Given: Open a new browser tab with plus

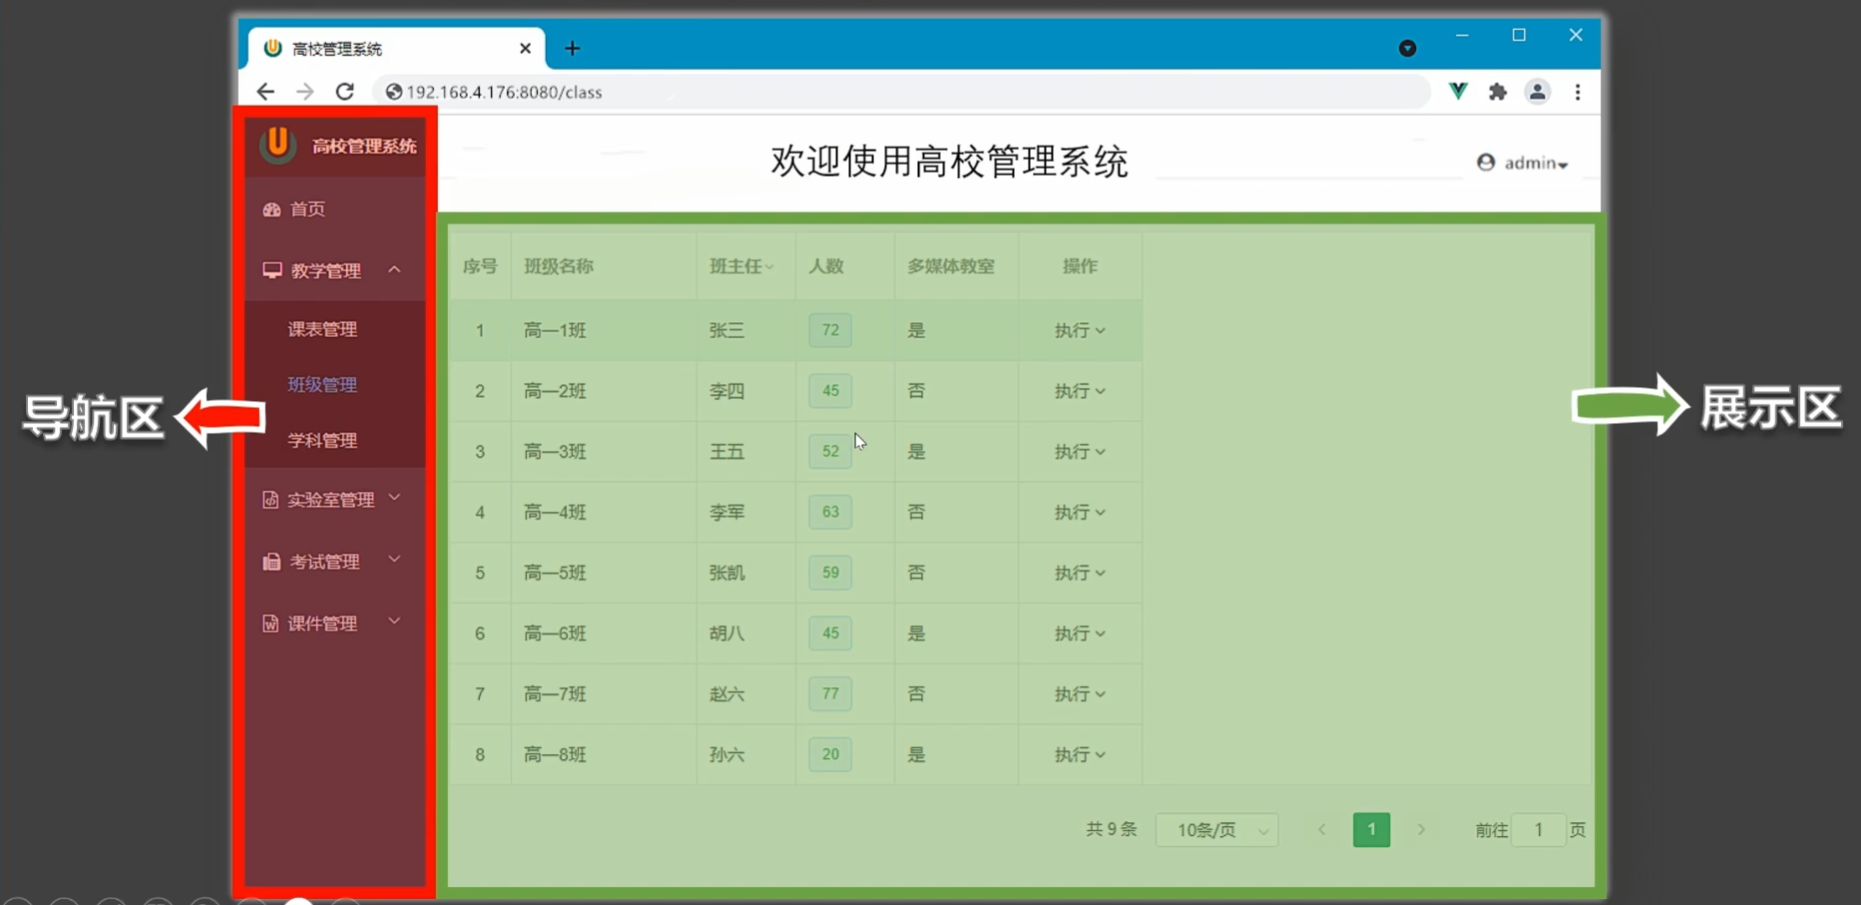Looking at the screenshot, I should point(572,48).
